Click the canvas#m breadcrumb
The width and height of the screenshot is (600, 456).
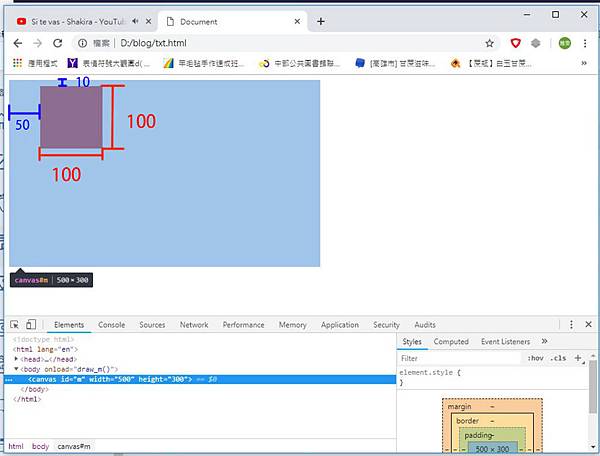coord(74,446)
